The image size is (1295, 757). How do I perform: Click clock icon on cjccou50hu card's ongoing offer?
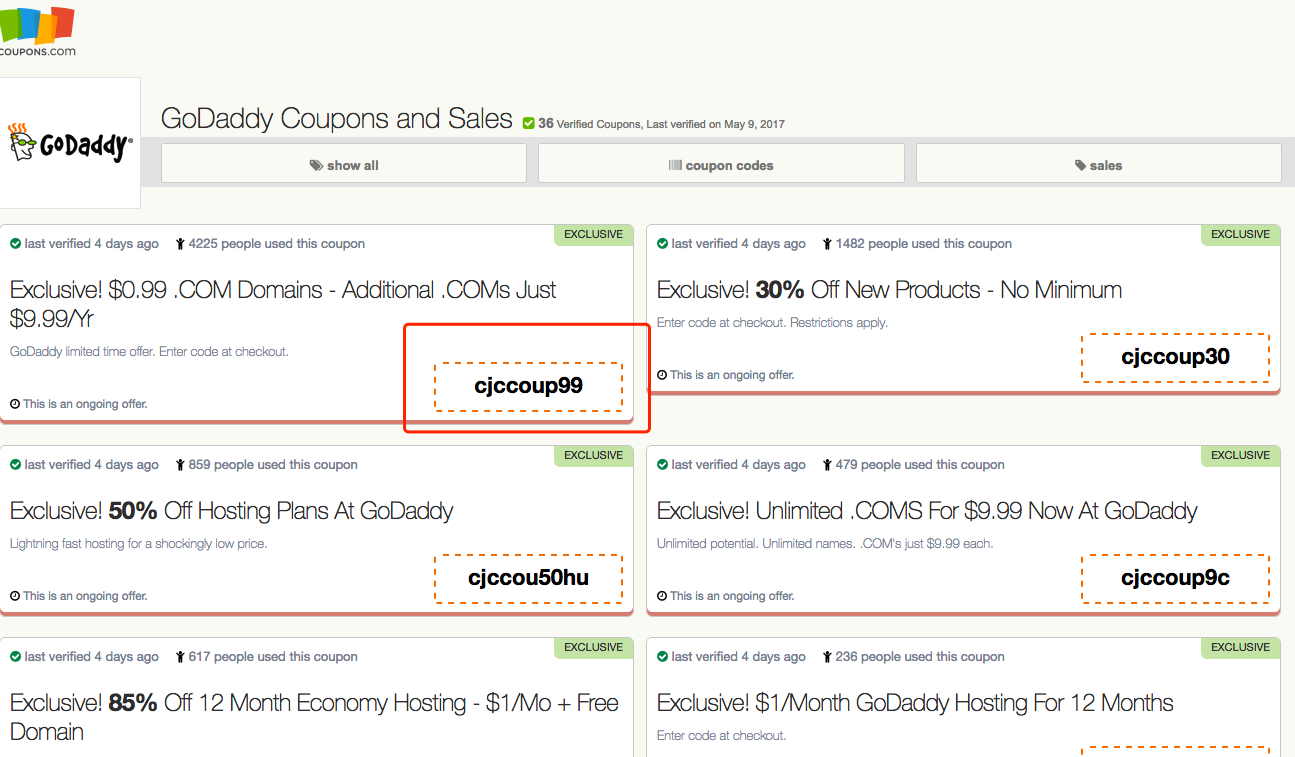pyautogui.click(x=15, y=596)
